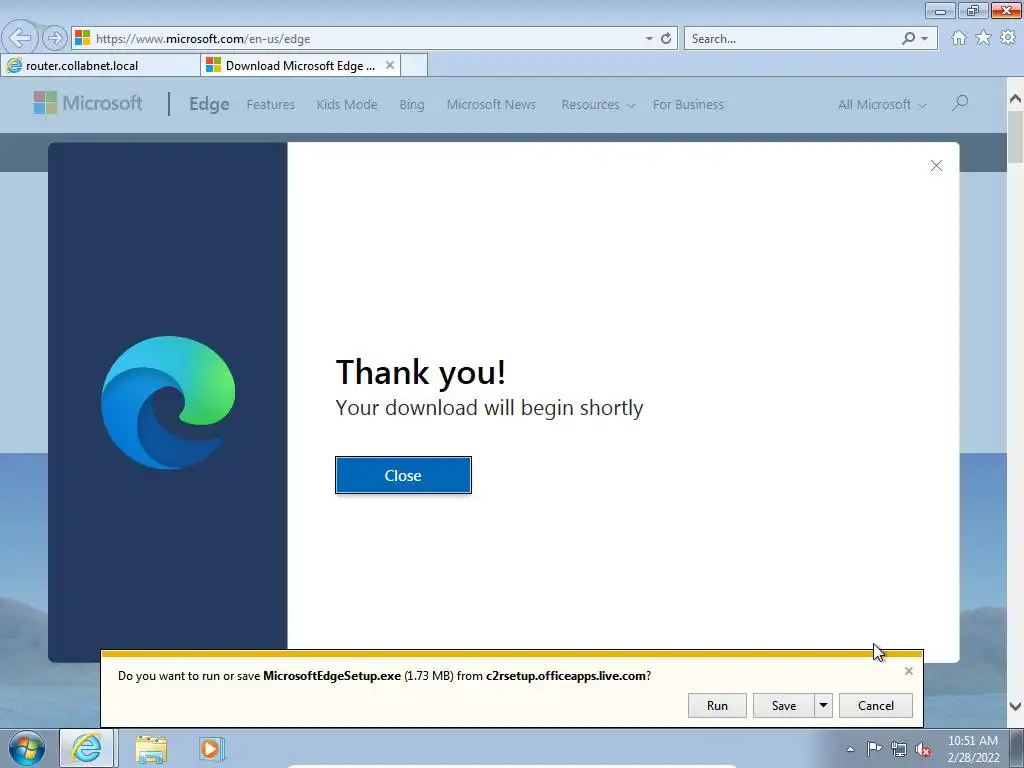Open the For Business link
Image resolution: width=1024 pixels, height=768 pixels.
coord(688,104)
